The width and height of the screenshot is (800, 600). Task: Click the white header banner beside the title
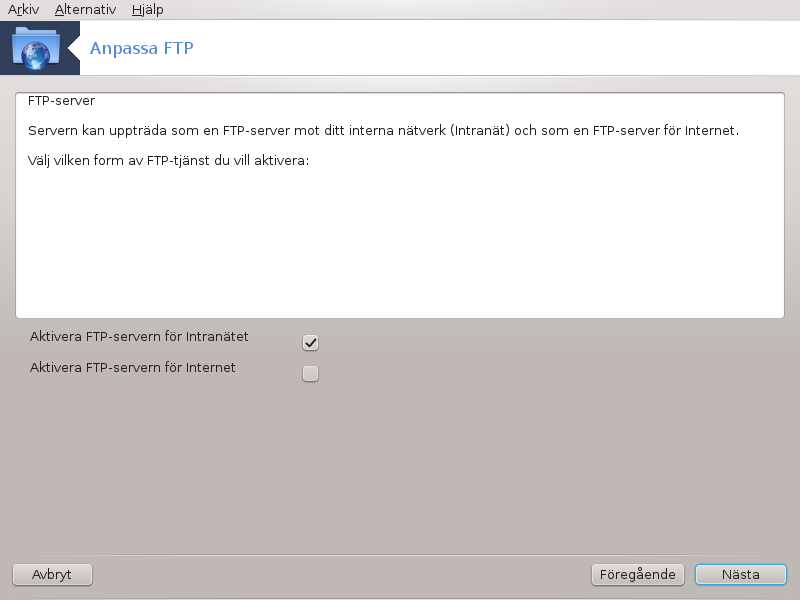(495, 48)
